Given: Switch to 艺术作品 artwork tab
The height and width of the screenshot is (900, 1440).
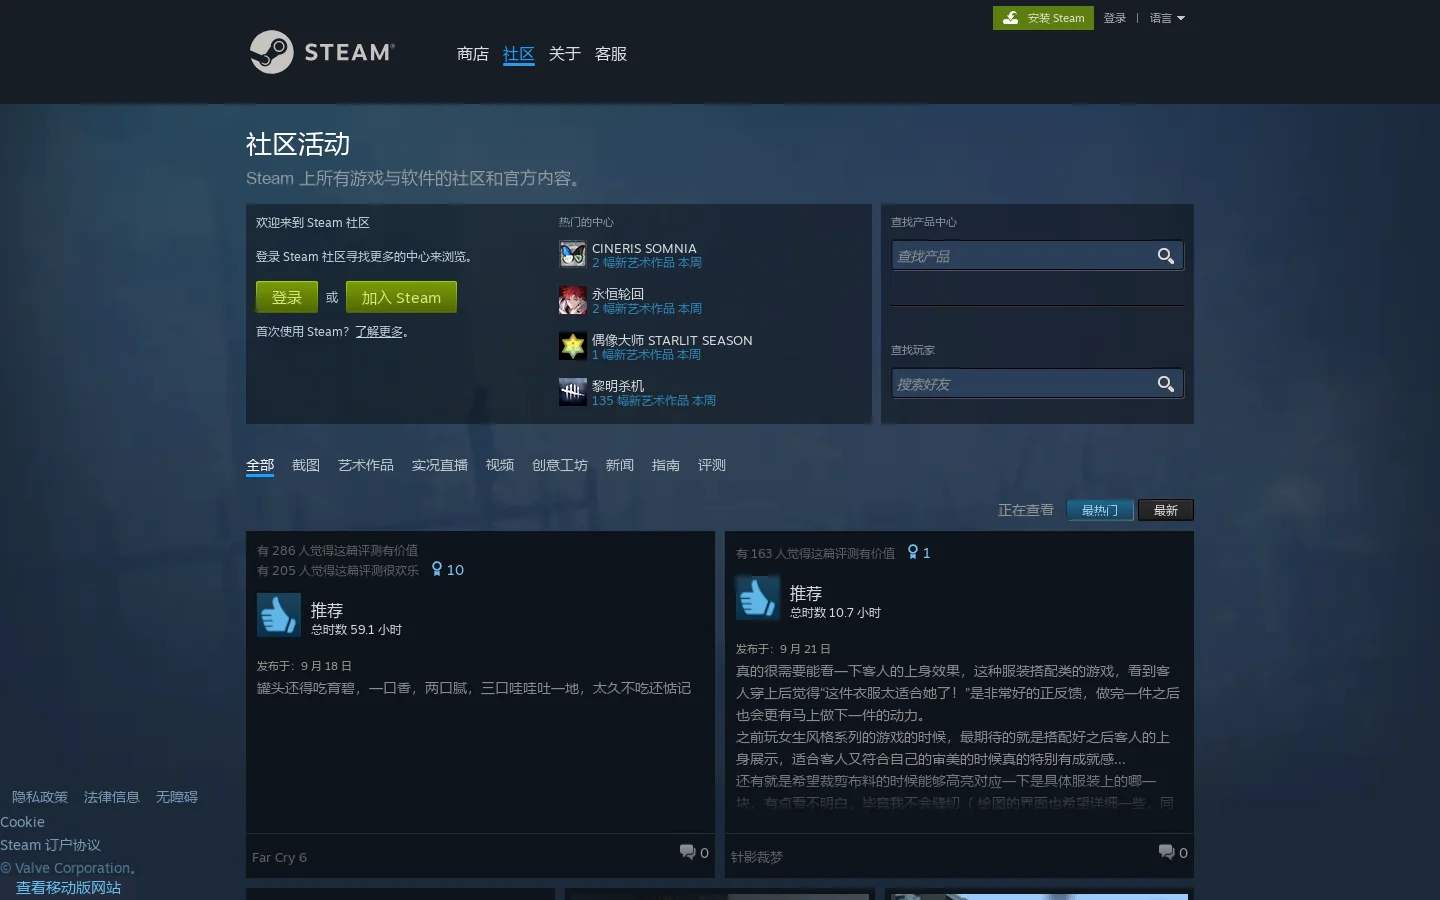Looking at the screenshot, I should [x=365, y=465].
